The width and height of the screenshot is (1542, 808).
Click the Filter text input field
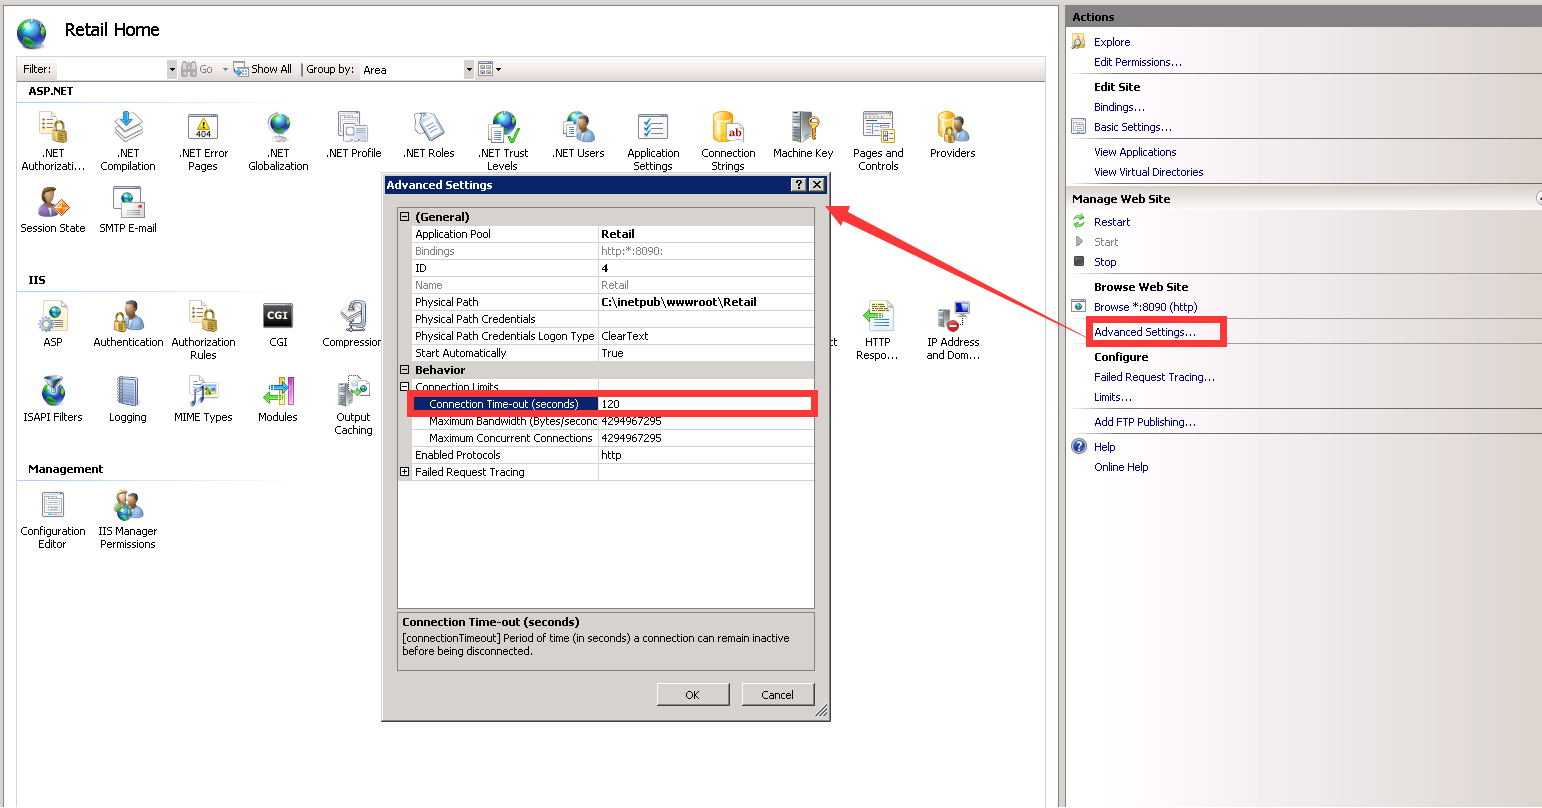[111, 69]
